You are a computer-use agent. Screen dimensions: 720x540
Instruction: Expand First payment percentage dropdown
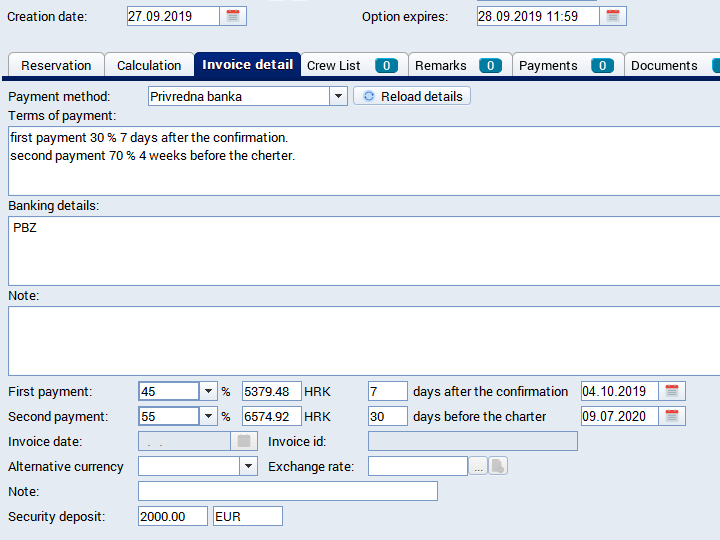pos(209,391)
